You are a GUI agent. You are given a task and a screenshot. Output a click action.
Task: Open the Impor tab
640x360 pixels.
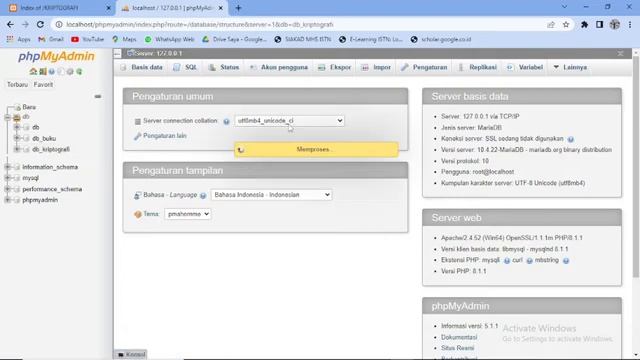click(376, 67)
